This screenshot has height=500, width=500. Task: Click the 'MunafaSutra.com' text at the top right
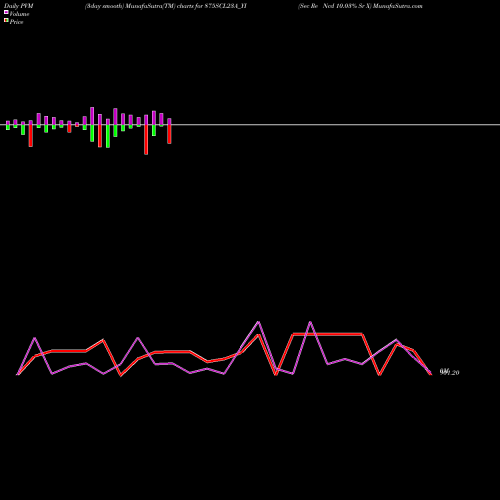tap(398, 6)
